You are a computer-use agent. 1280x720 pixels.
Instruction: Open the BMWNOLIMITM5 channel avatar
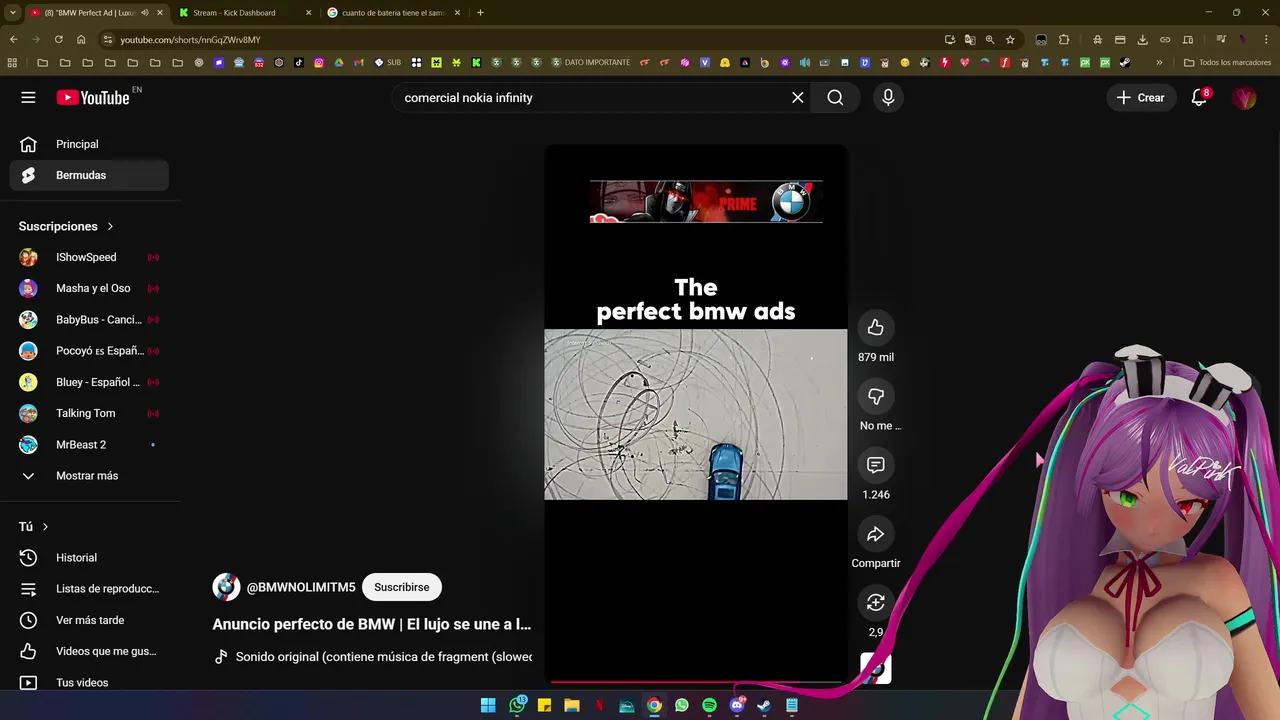point(226,587)
